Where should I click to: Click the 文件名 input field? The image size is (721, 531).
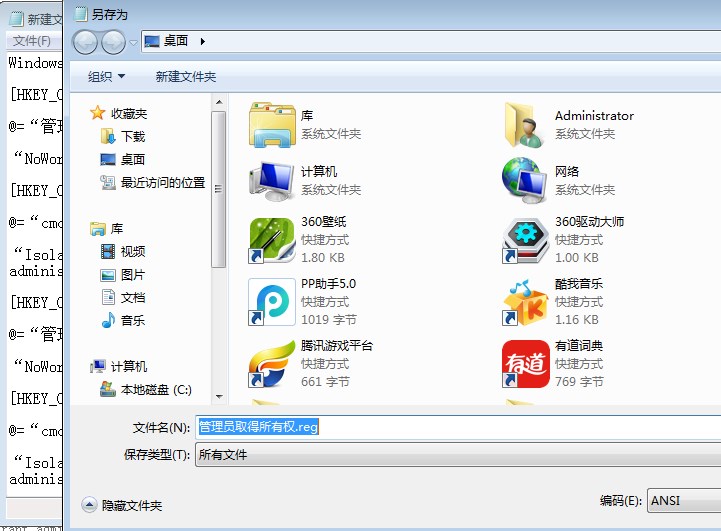458,427
